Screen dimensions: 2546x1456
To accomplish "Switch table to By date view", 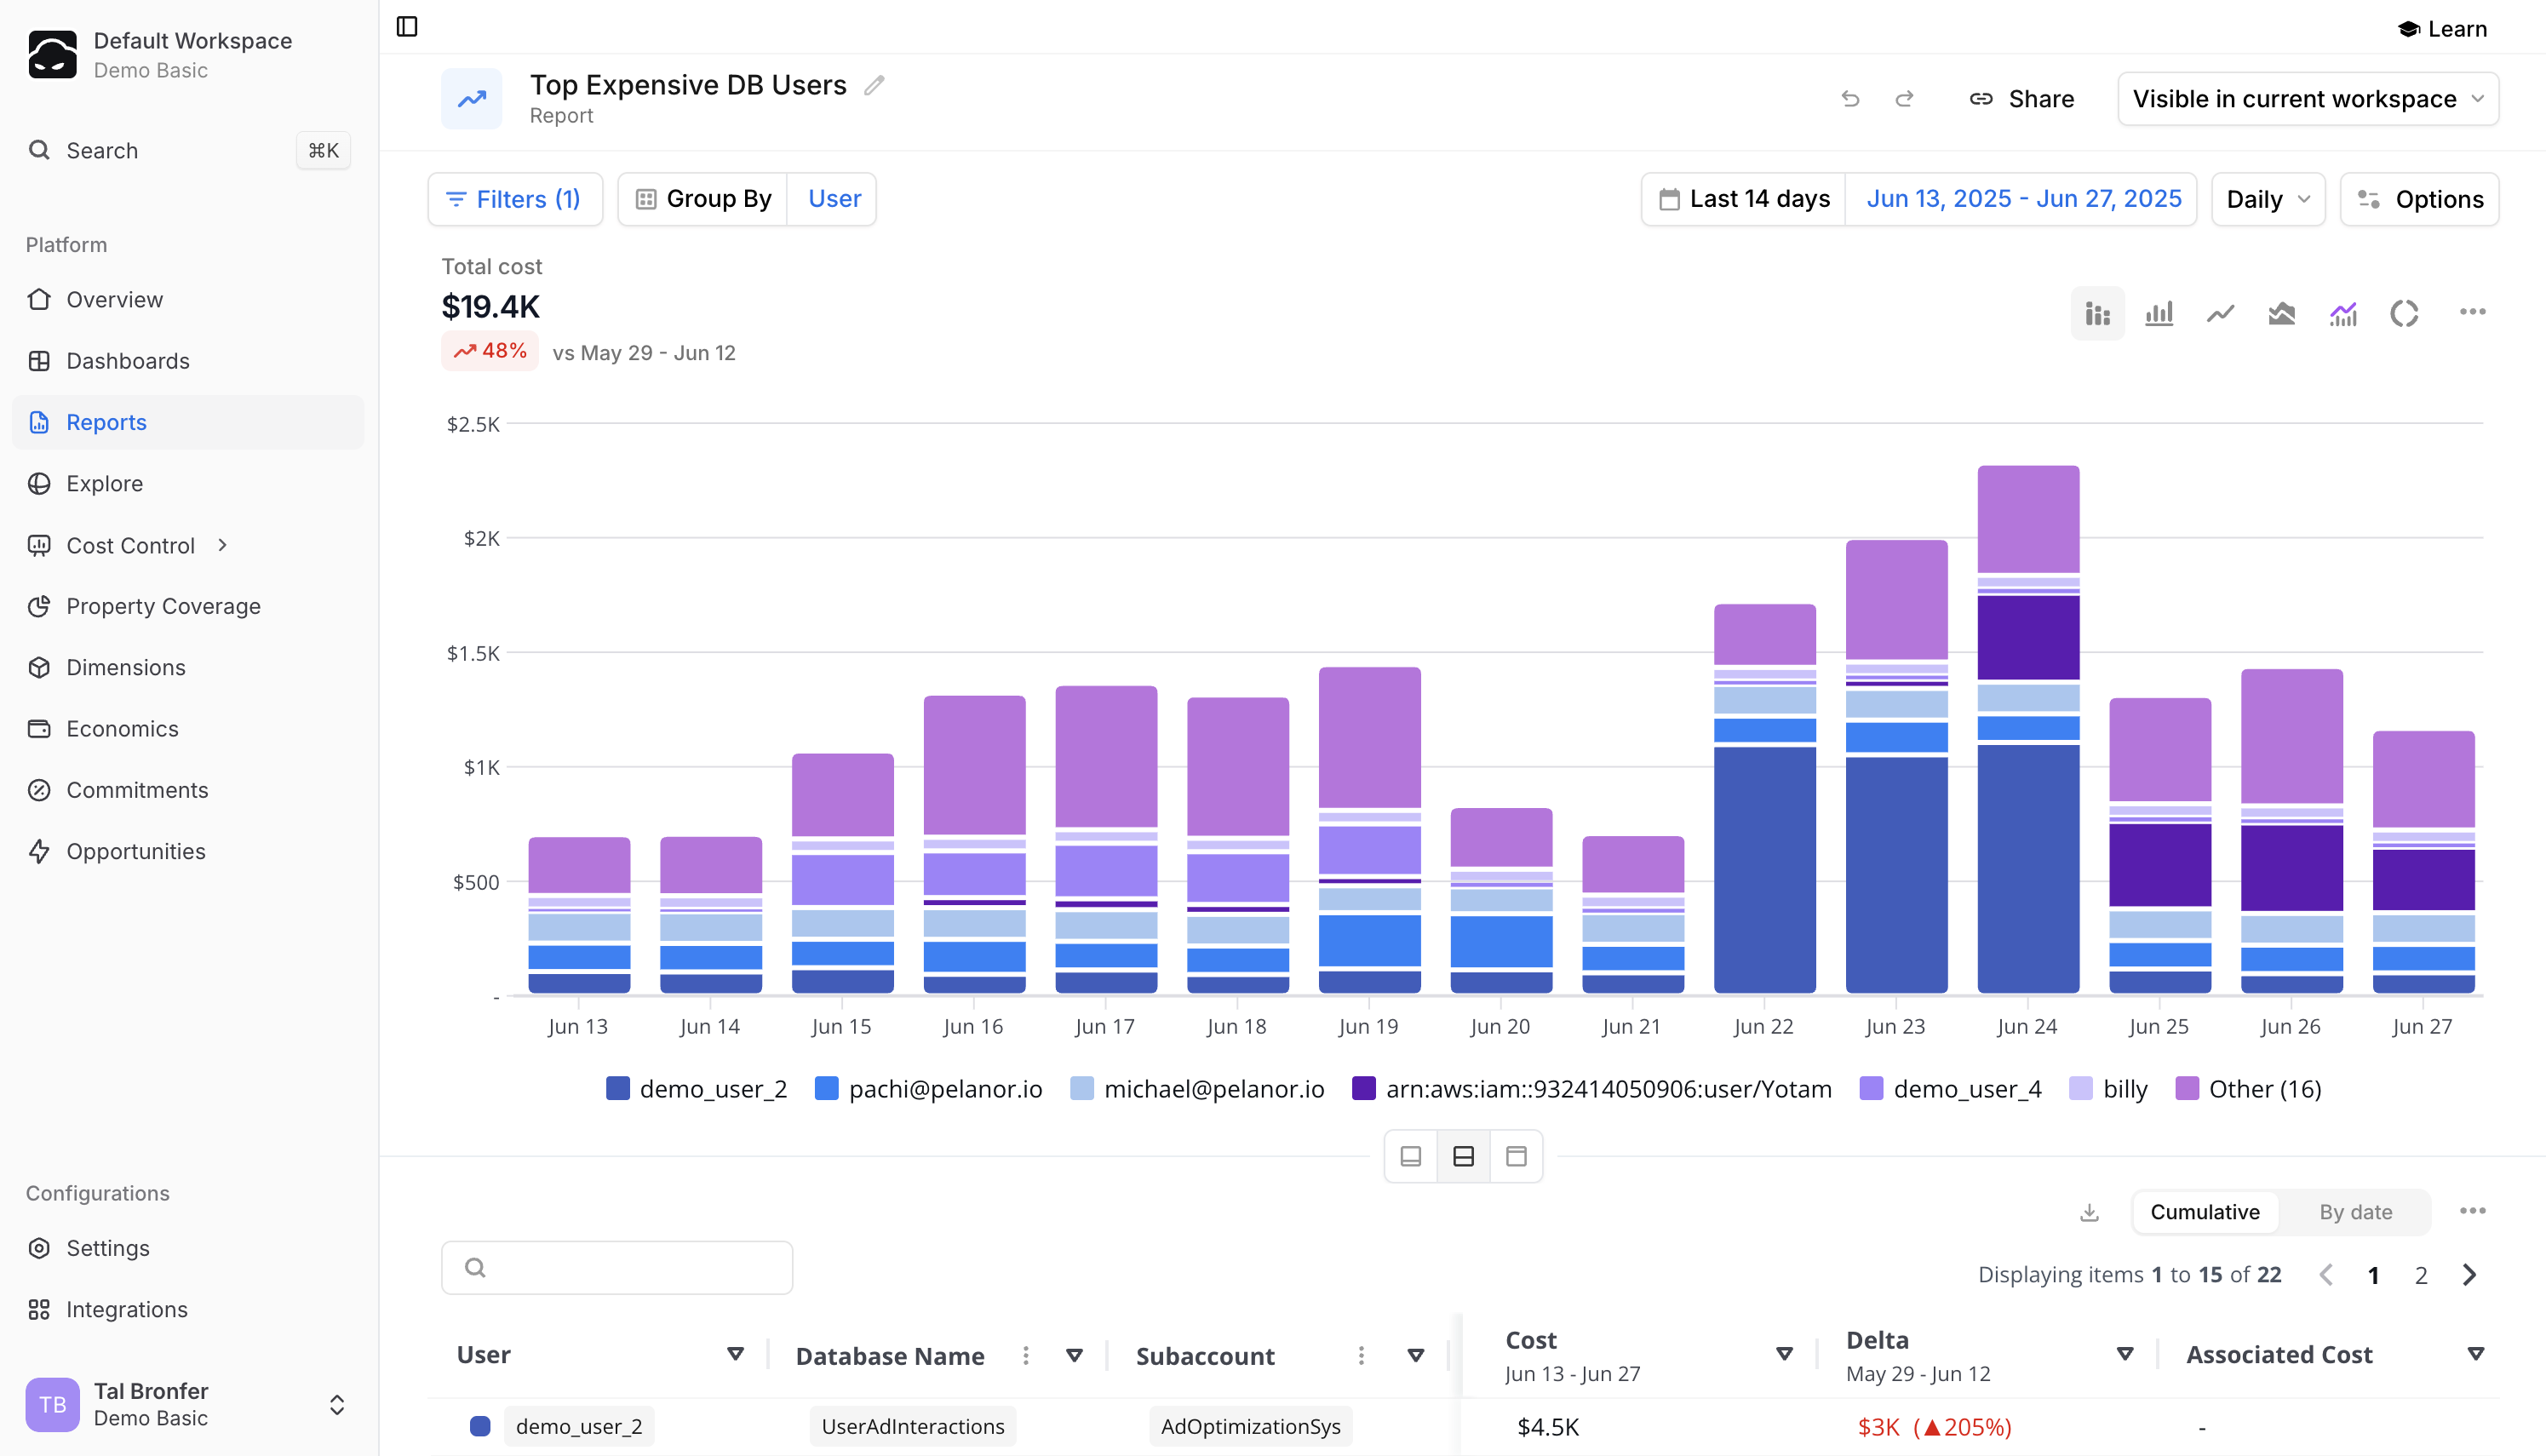I will 2355,1212.
